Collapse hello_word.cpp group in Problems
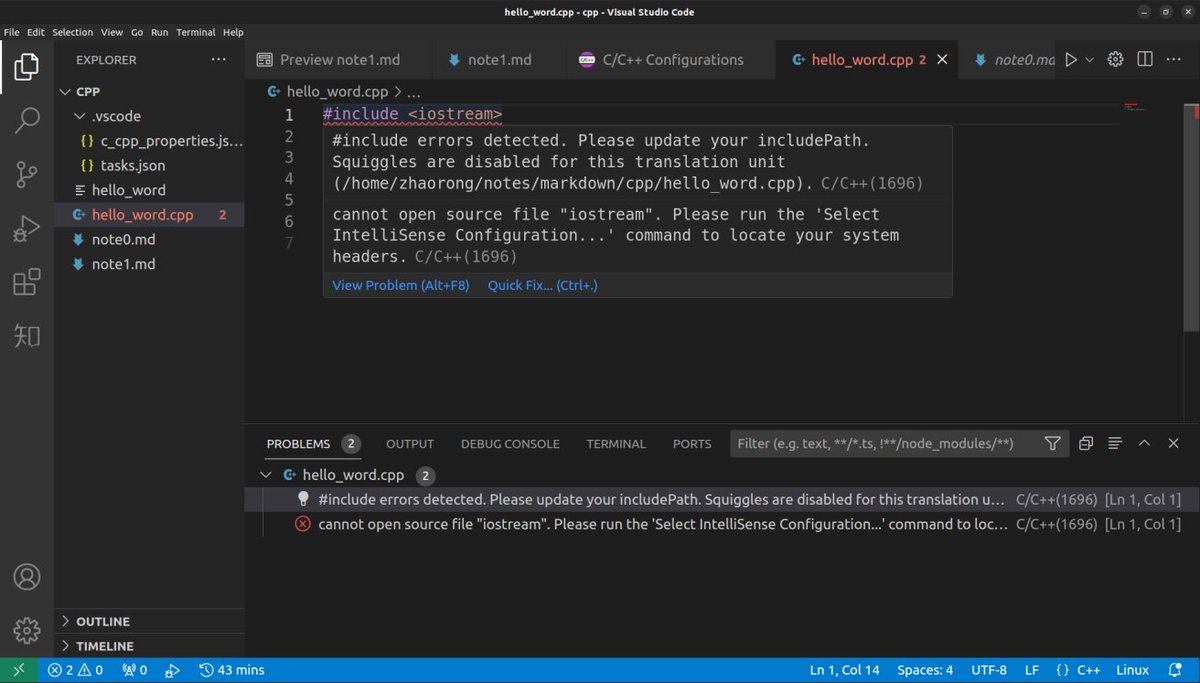 point(265,475)
